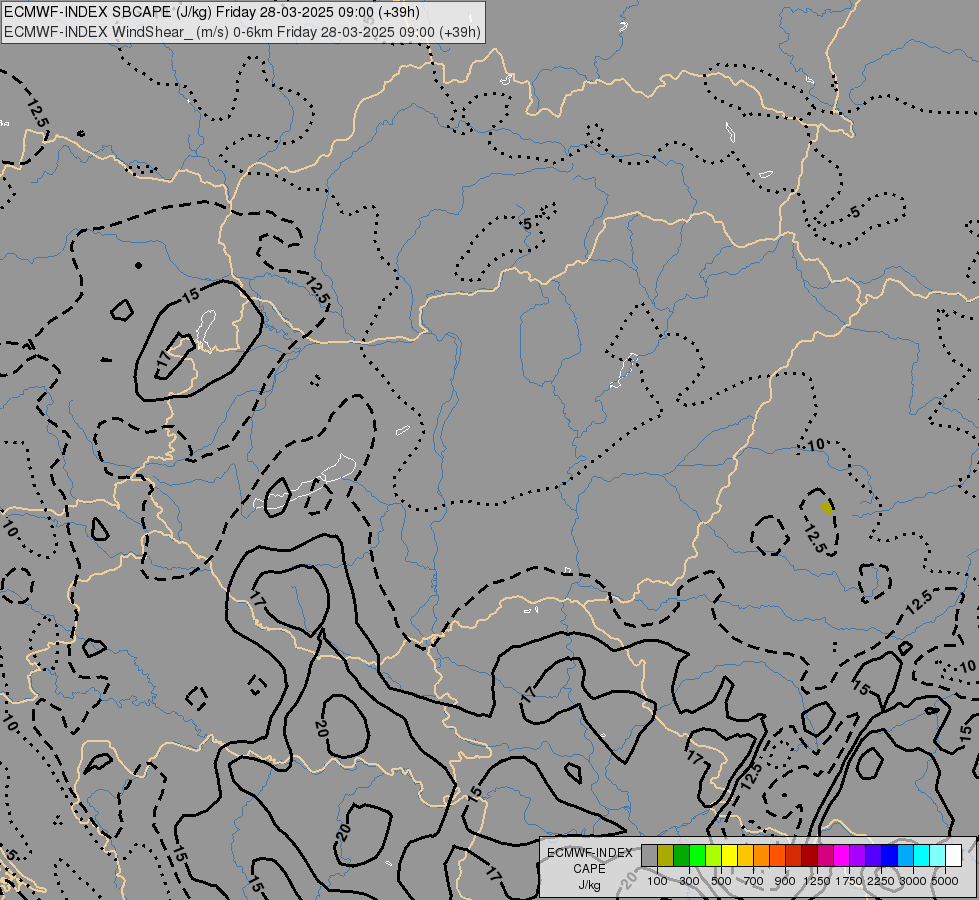Screen dimensions: 979x900
Task: Click the legend heading ECMWF-INDEX
Action: [589, 853]
